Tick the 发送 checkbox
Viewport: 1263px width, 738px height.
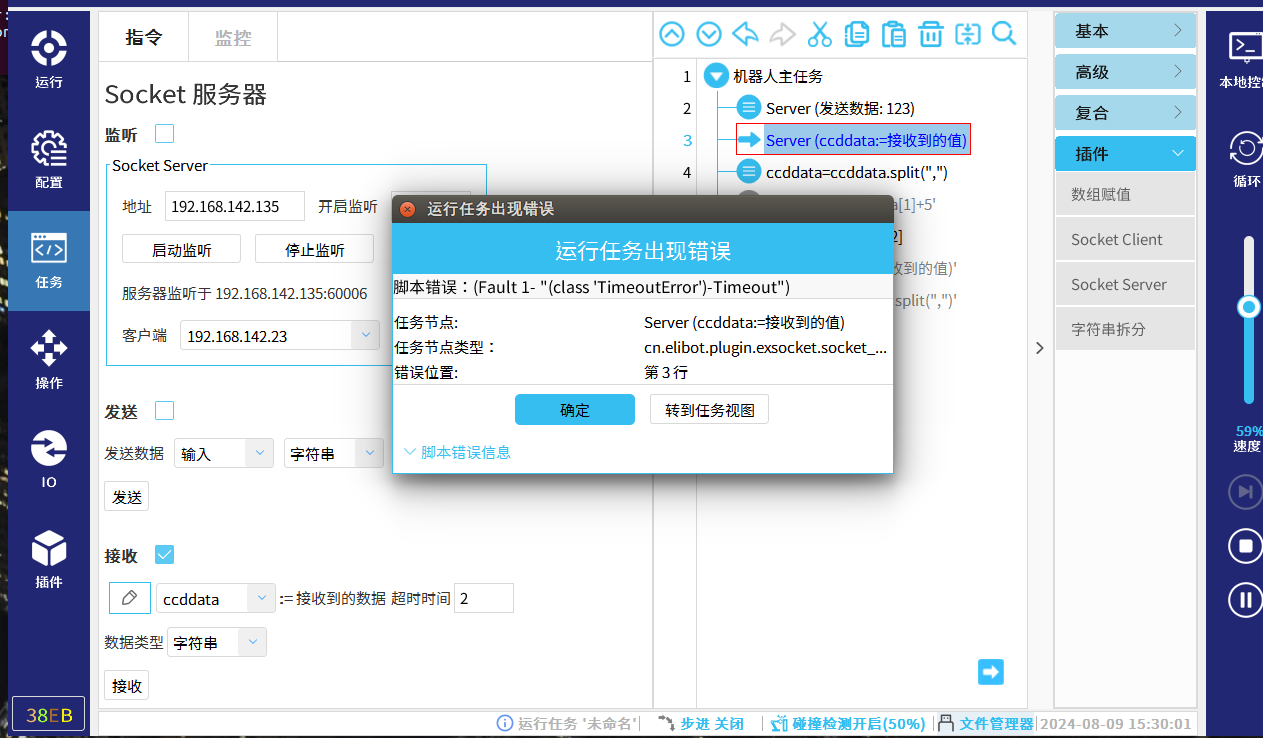[165, 411]
